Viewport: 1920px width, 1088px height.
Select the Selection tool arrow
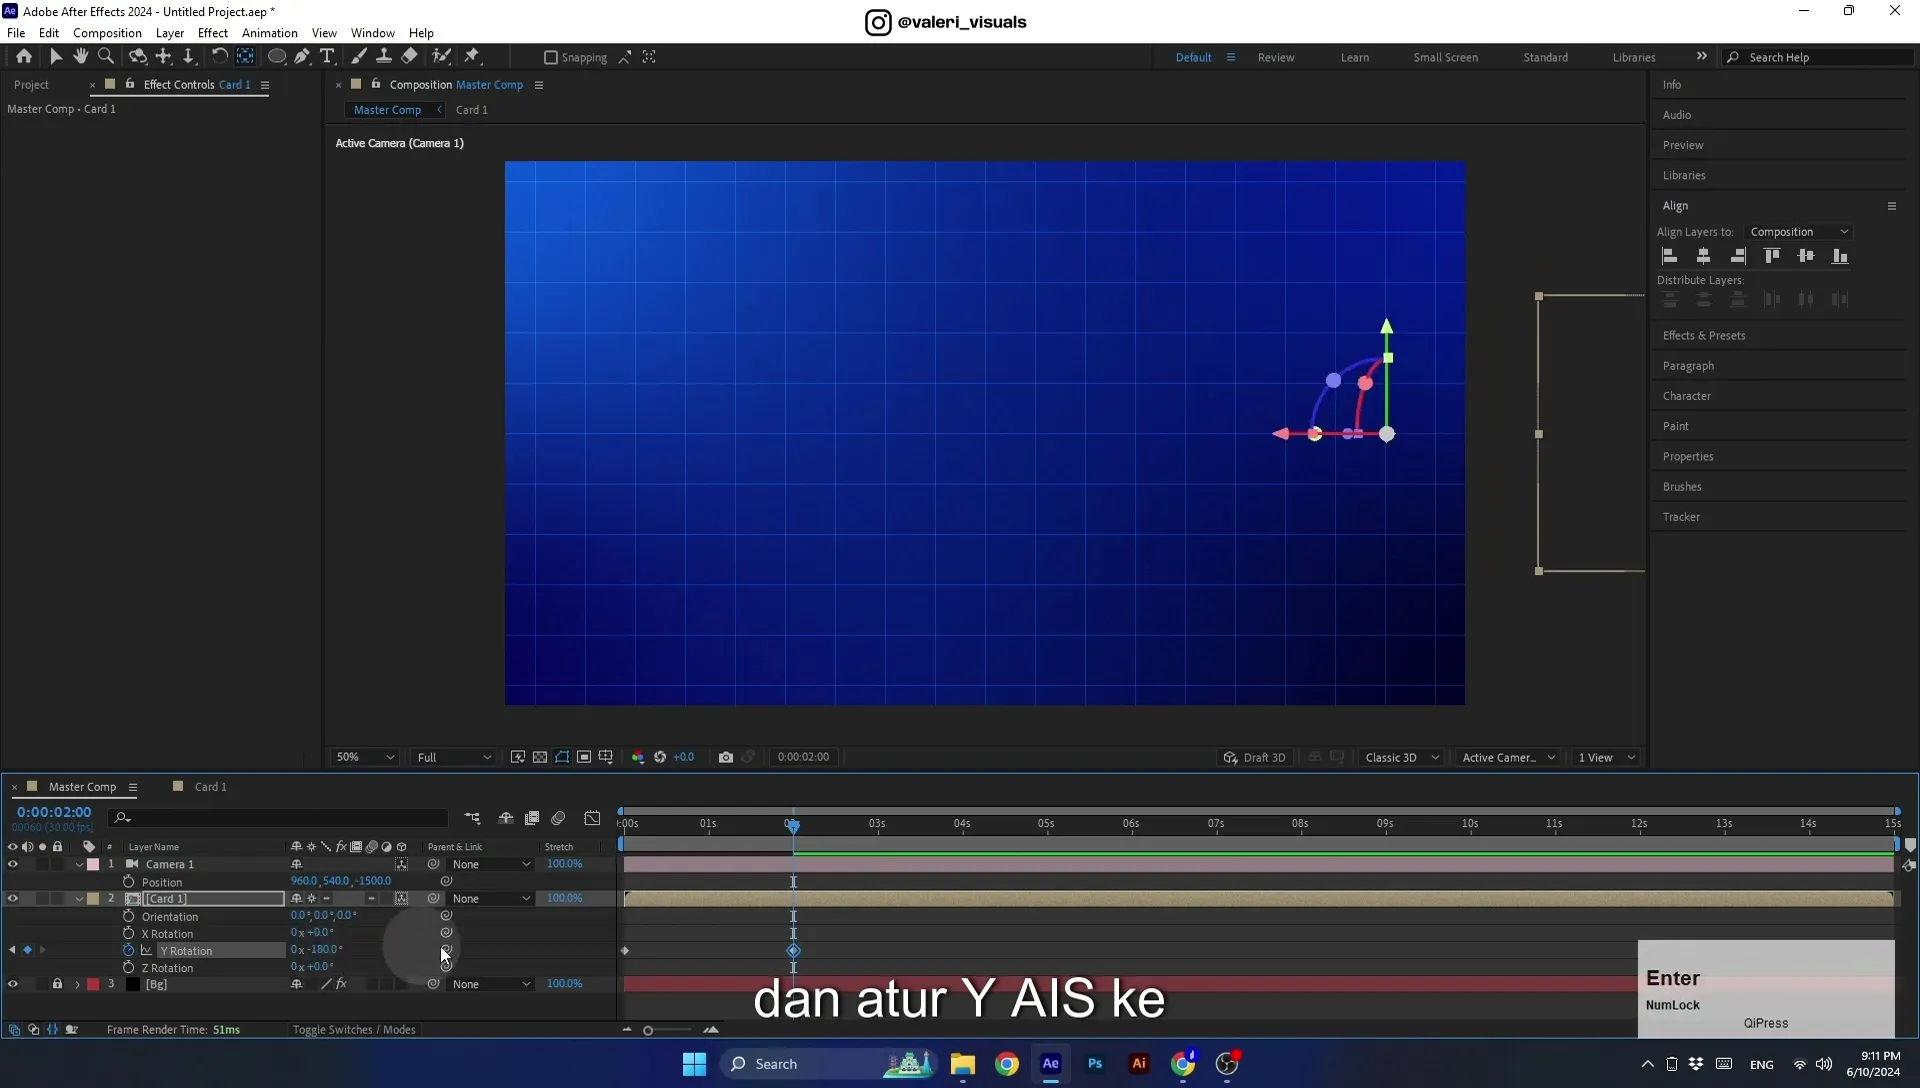coord(56,57)
